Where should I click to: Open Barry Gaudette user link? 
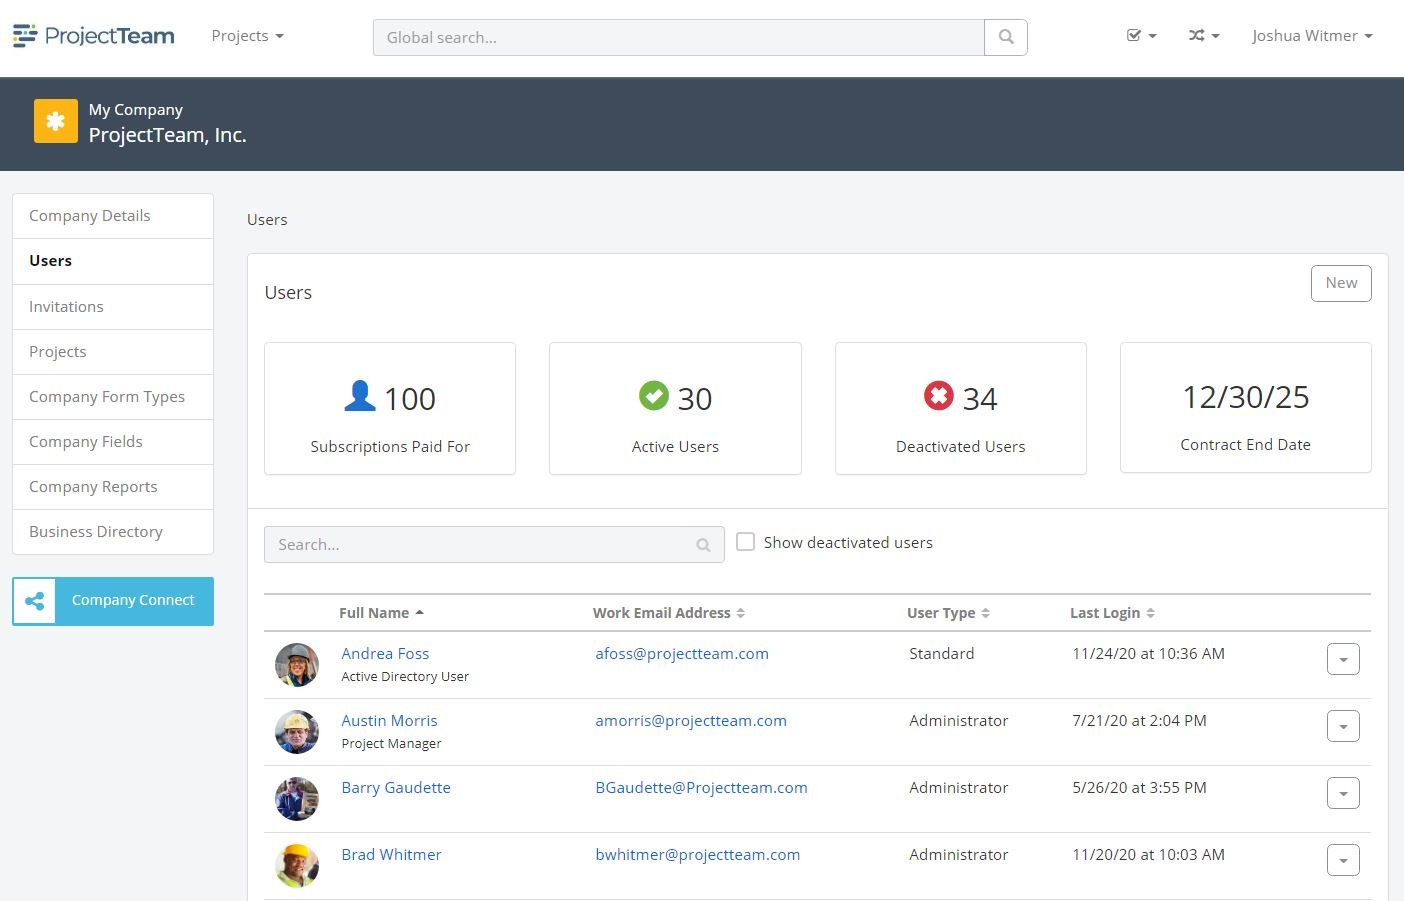click(396, 788)
